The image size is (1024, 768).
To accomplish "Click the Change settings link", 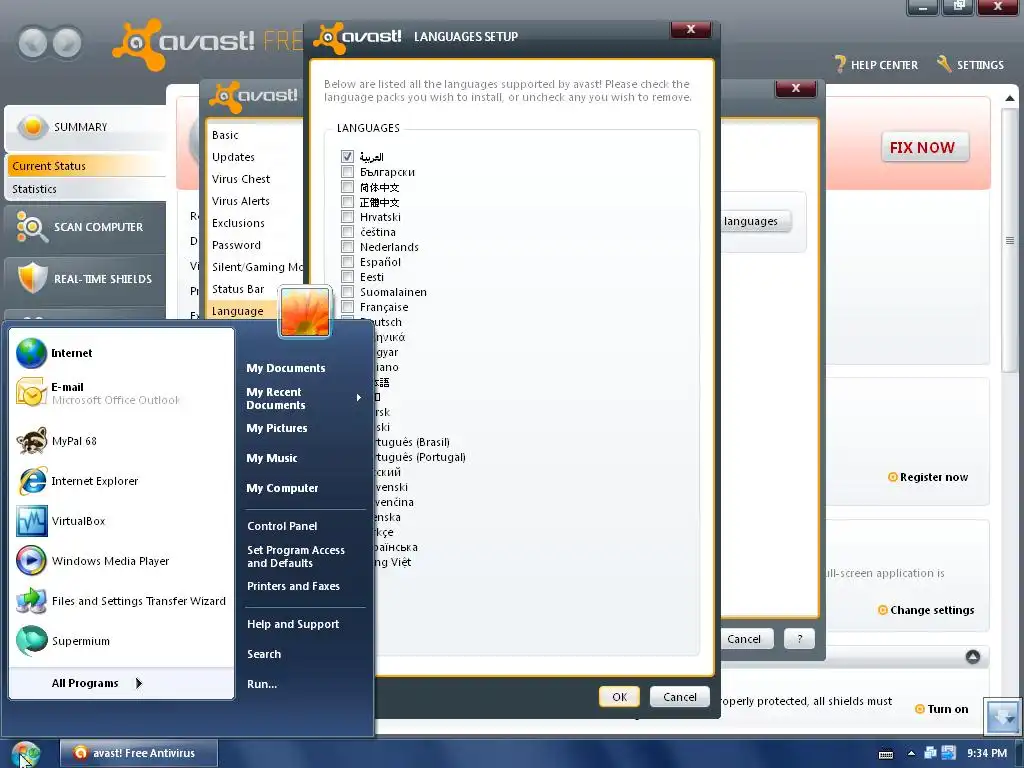I will (932, 610).
